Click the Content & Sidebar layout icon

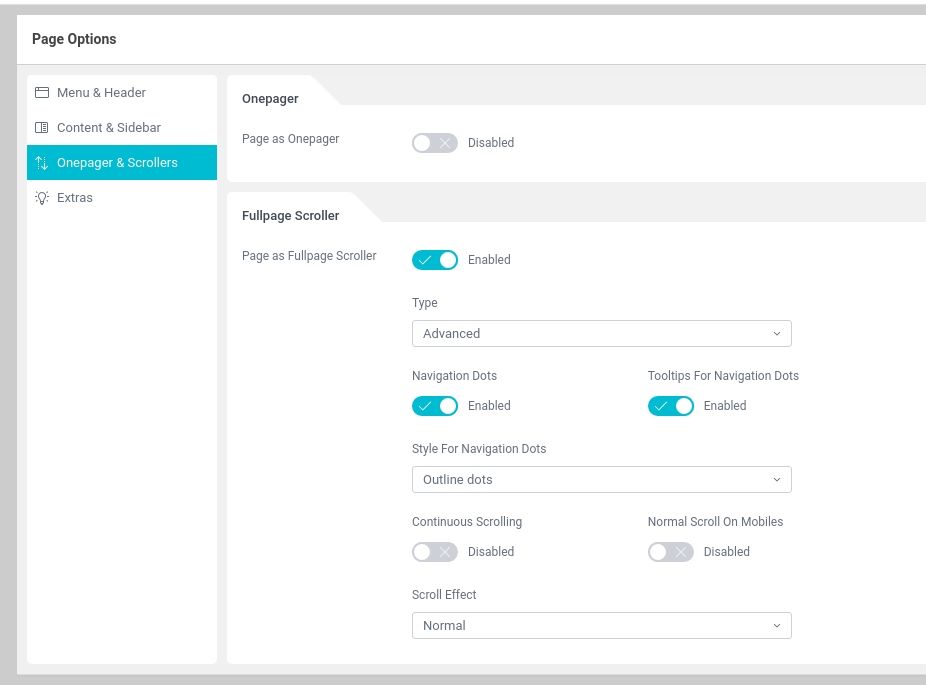[x=42, y=128]
